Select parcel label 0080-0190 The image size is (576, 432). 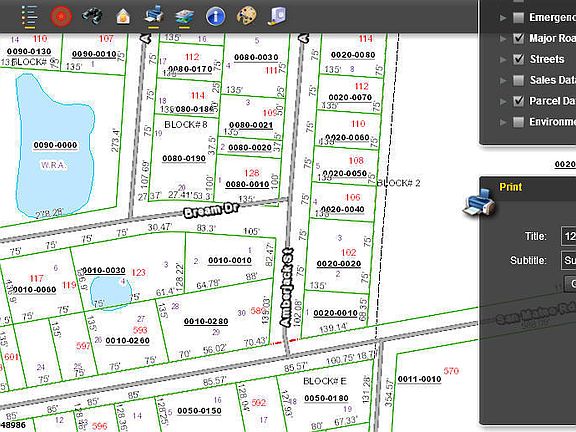point(184,159)
